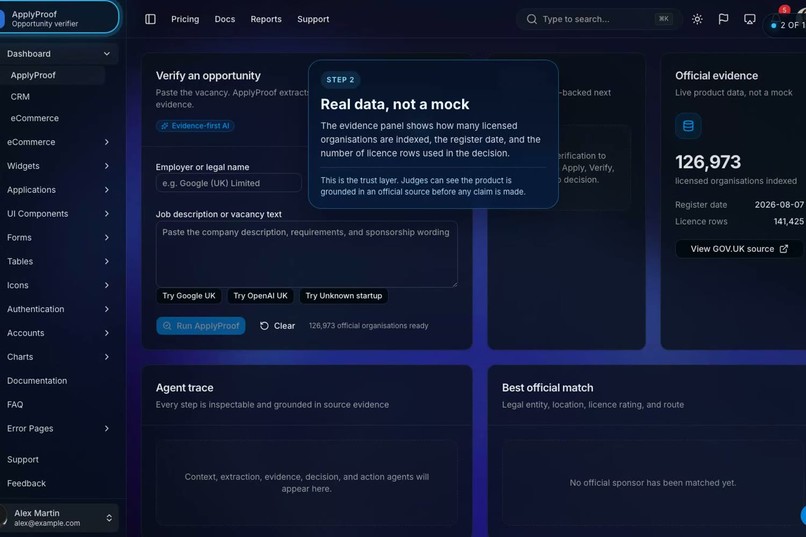
Task: Click Try OpenAI UK sample button
Action: point(260,296)
